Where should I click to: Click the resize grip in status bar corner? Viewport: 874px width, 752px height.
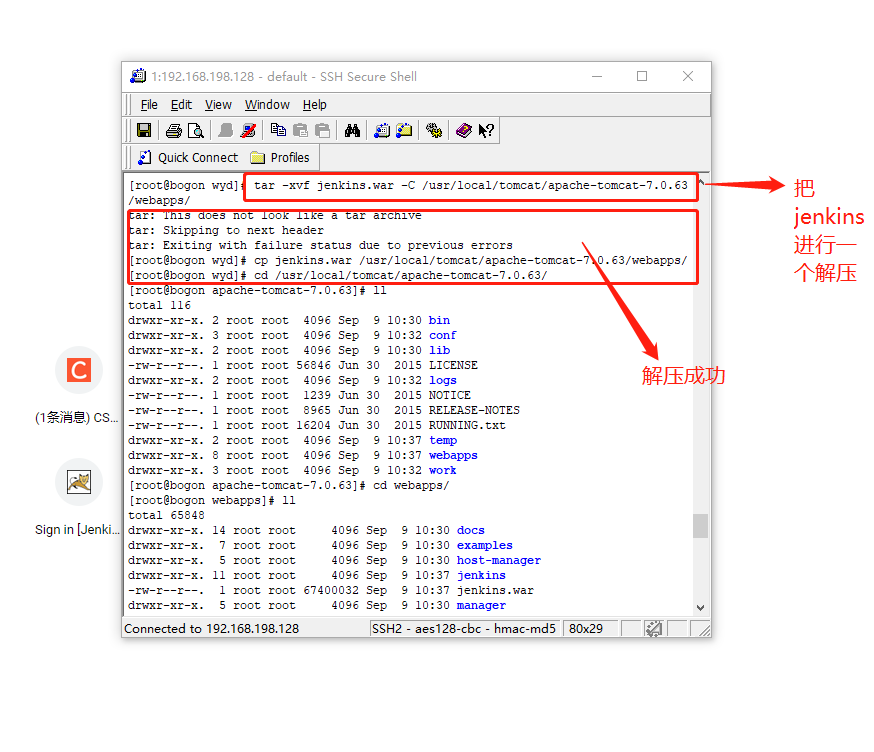click(705, 630)
